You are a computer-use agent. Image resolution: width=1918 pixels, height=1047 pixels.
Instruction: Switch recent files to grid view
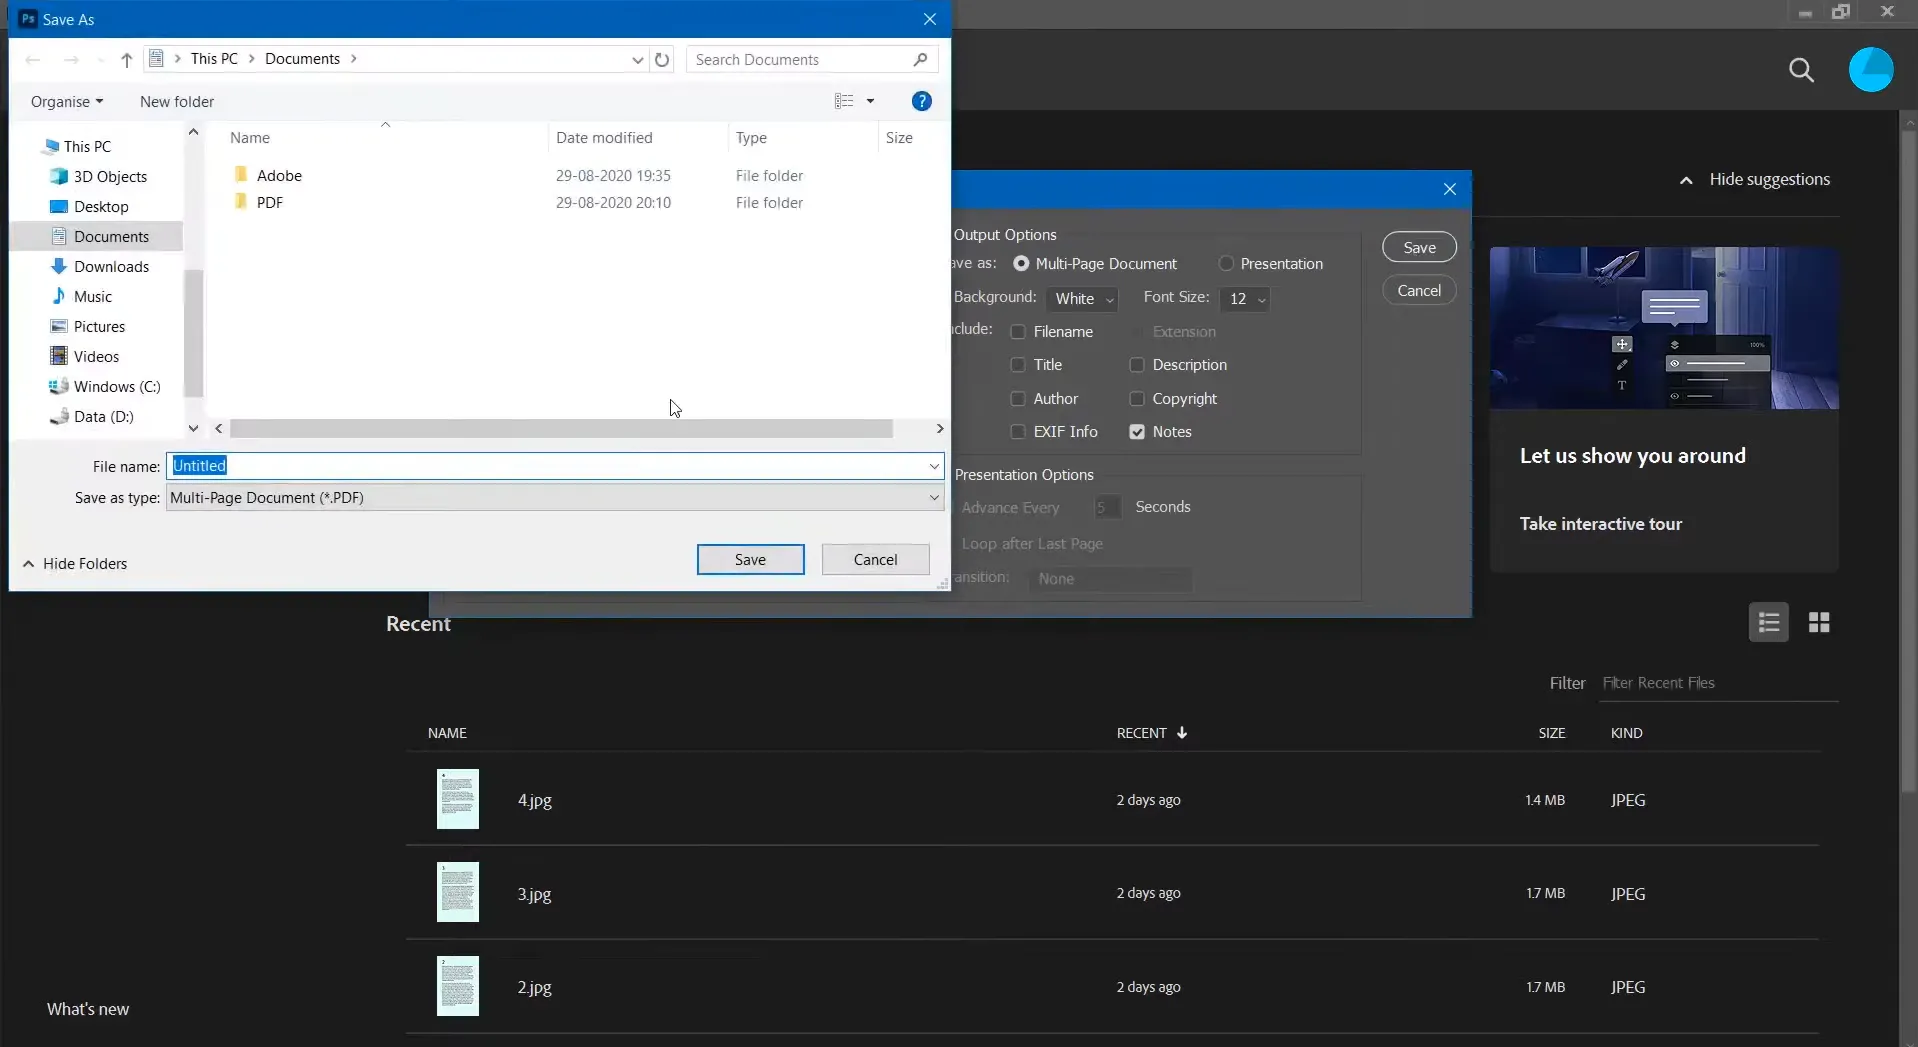click(1819, 623)
